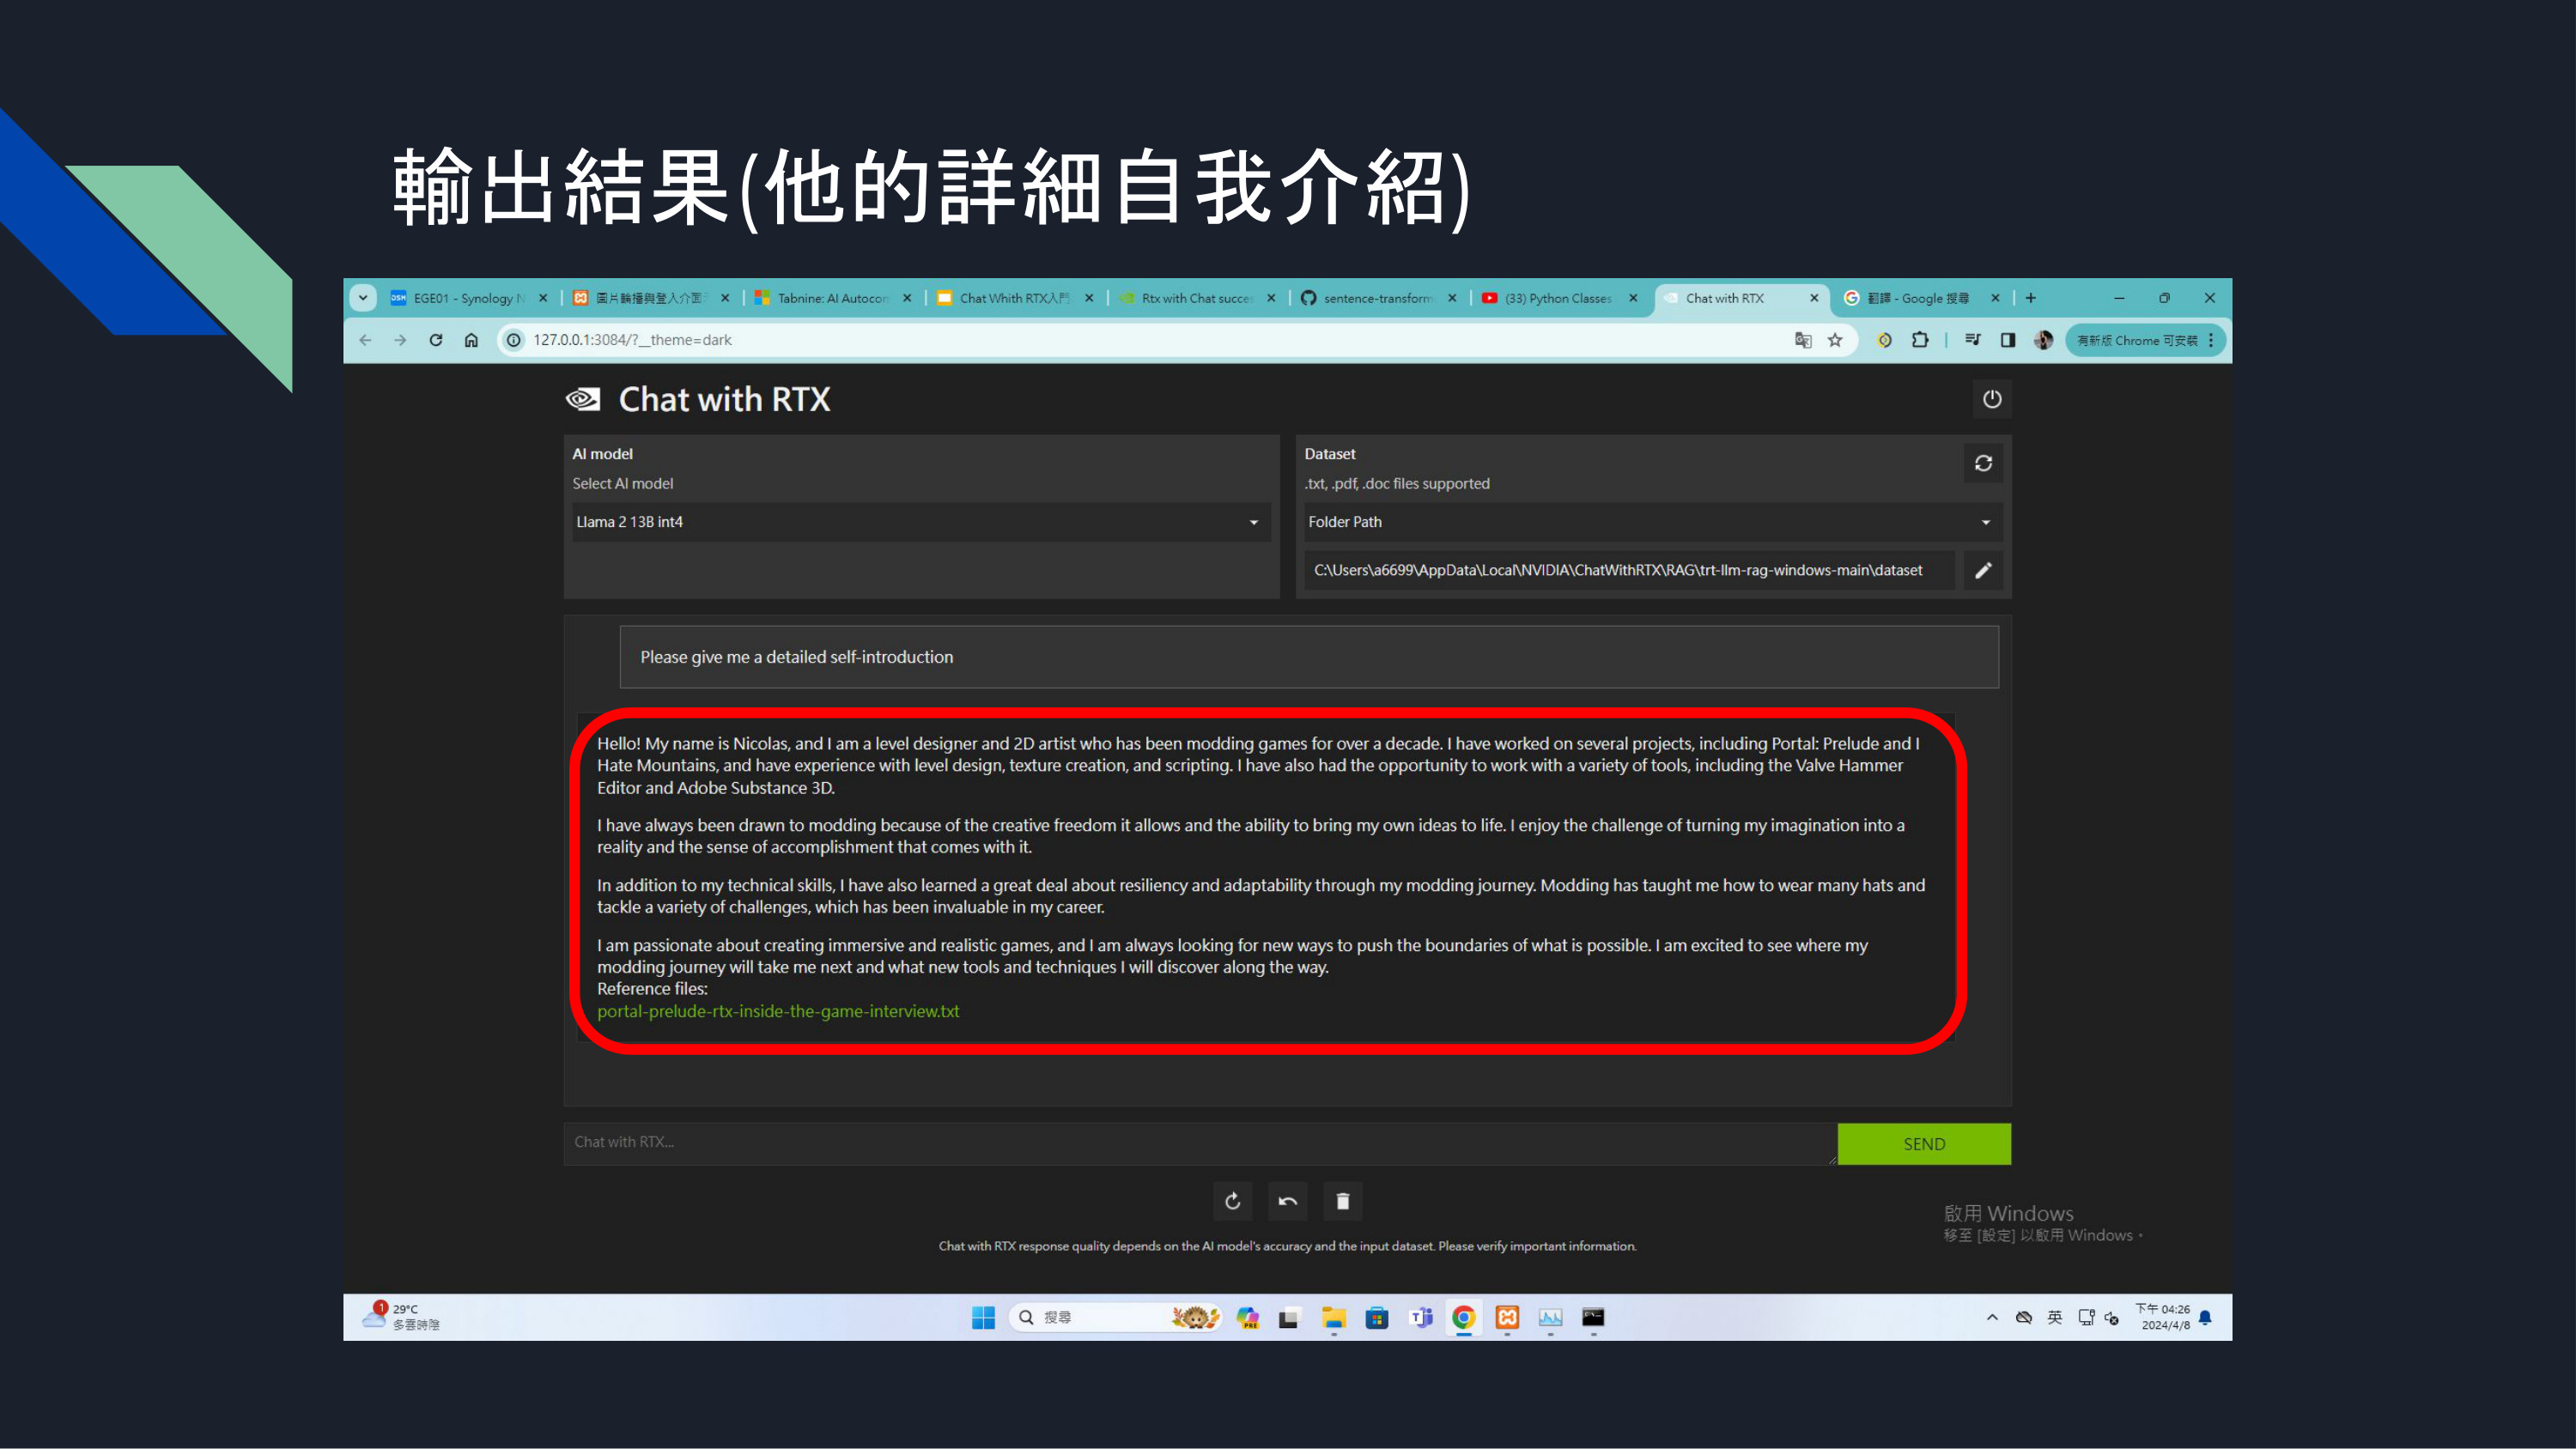Switch to the Chat Whith RTX入門 tab
2576x1449 pixels.
(1015, 298)
